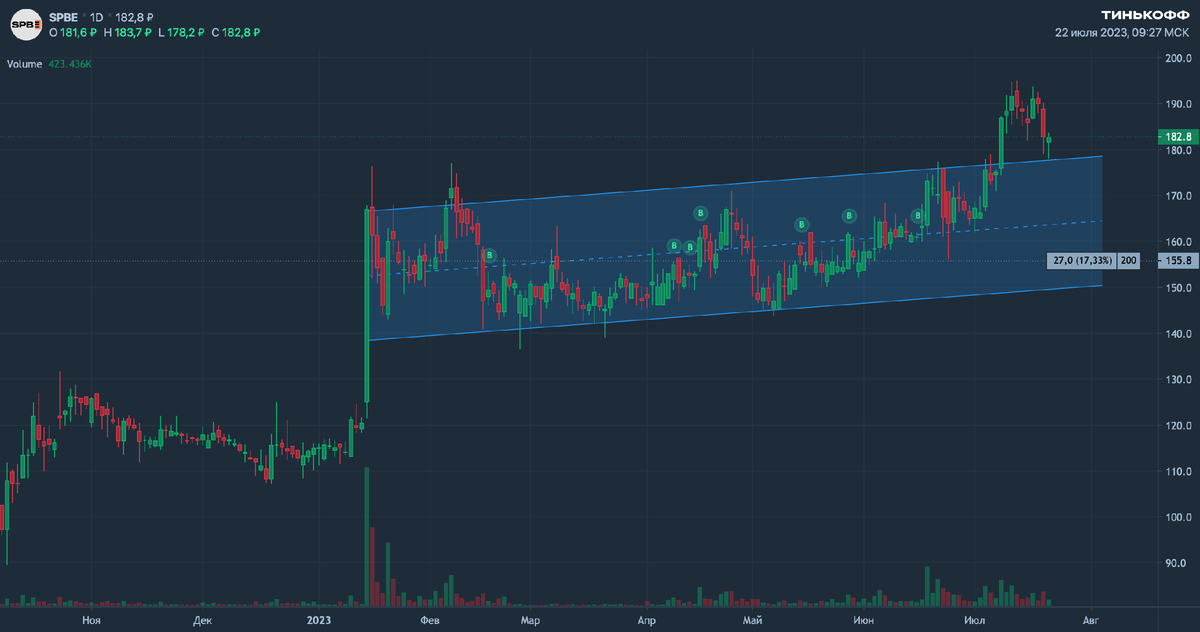The width and height of the screenshot is (1200, 632).
Task: Click the 190.0 price axis label
Action: tap(1177, 104)
